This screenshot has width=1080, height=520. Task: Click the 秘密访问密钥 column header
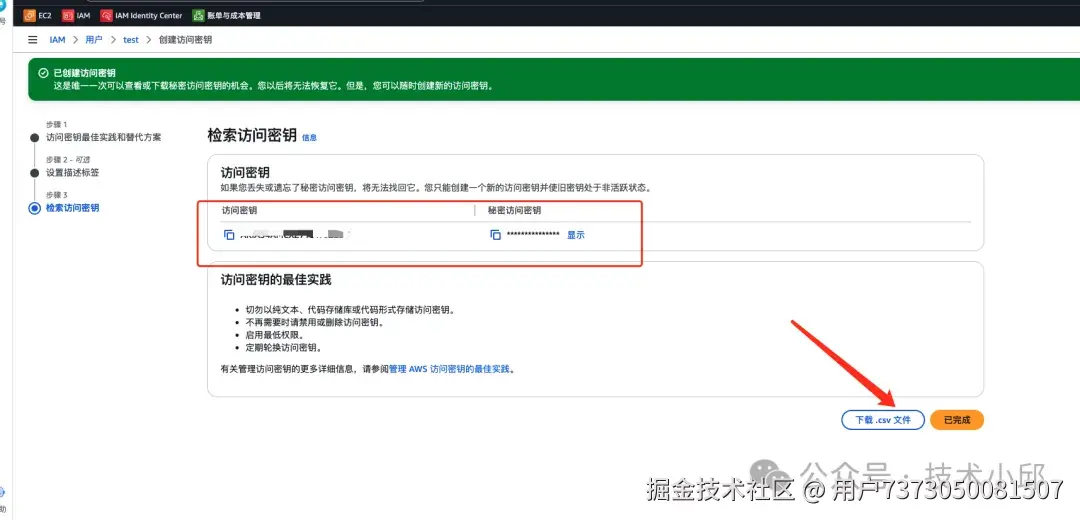[x=515, y=211]
